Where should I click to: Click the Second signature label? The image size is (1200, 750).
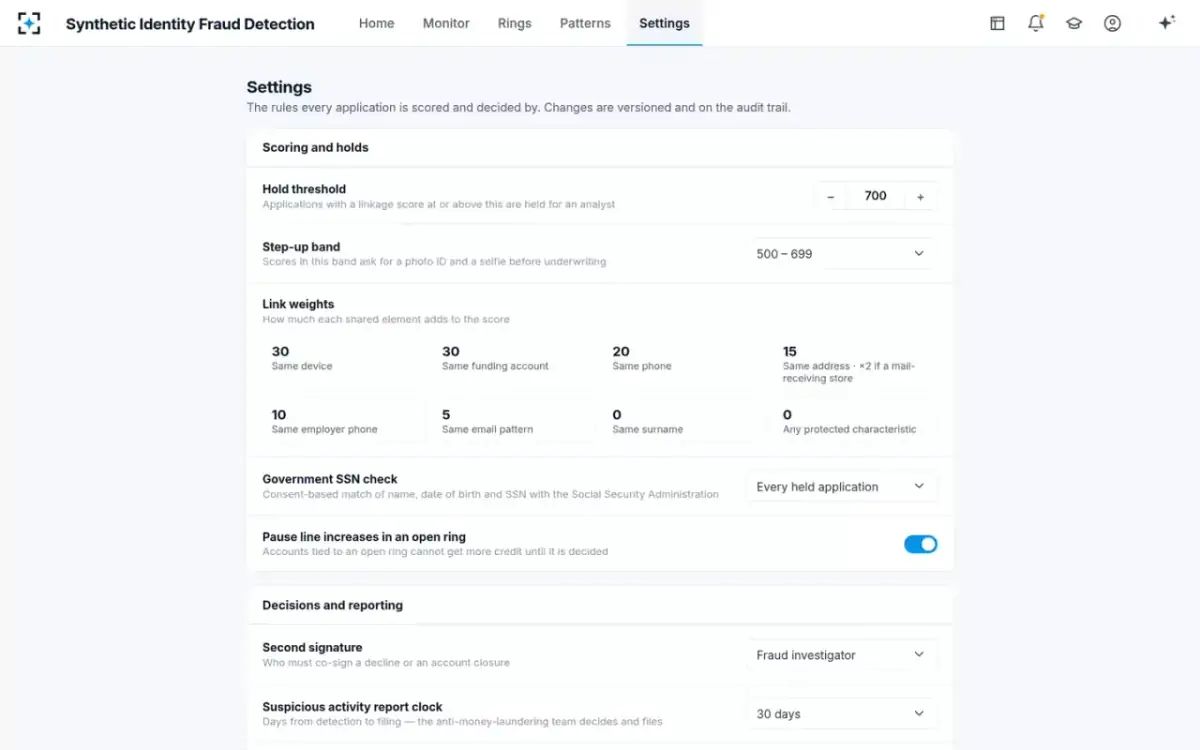point(312,647)
